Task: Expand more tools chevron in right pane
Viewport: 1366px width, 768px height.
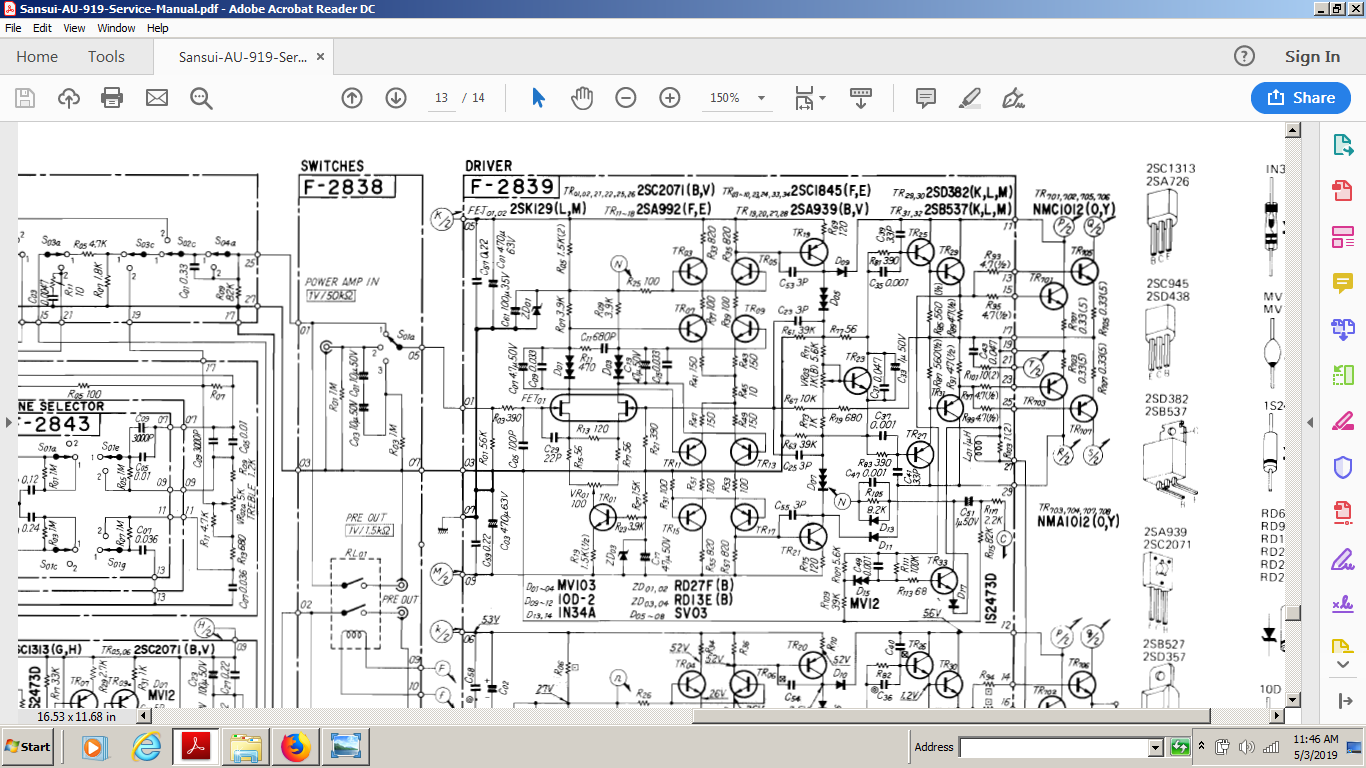Action: 1342,664
